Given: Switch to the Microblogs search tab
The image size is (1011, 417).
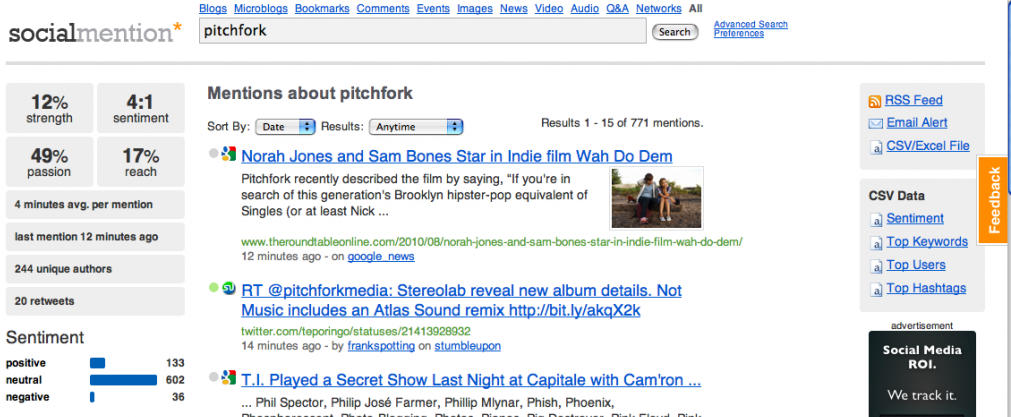Looking at the screenshot, I should pos(260,8).
